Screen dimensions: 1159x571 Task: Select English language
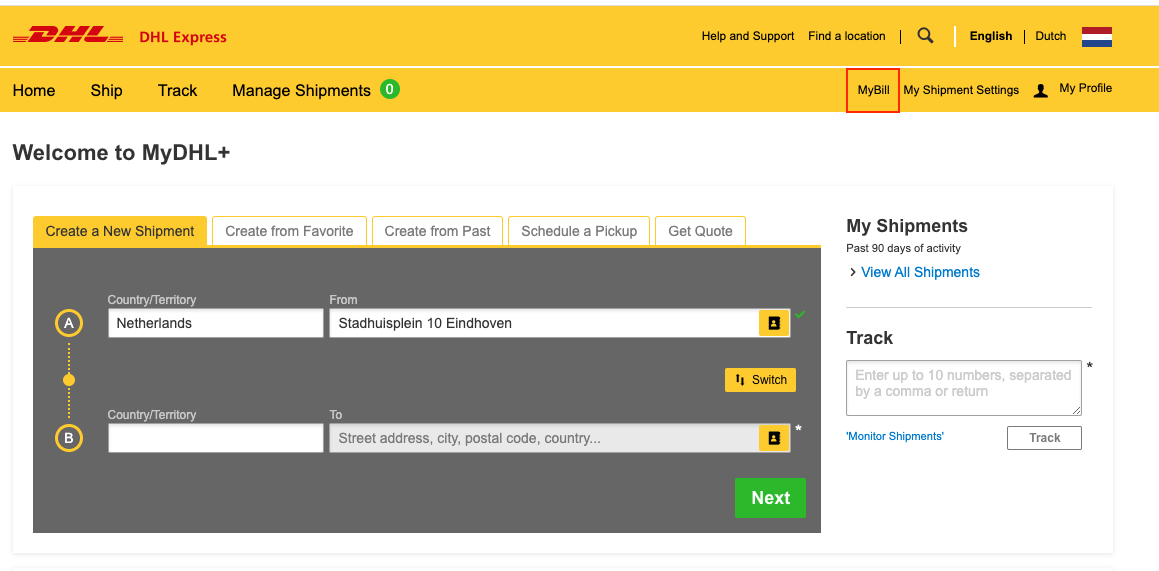coord(990,36)
